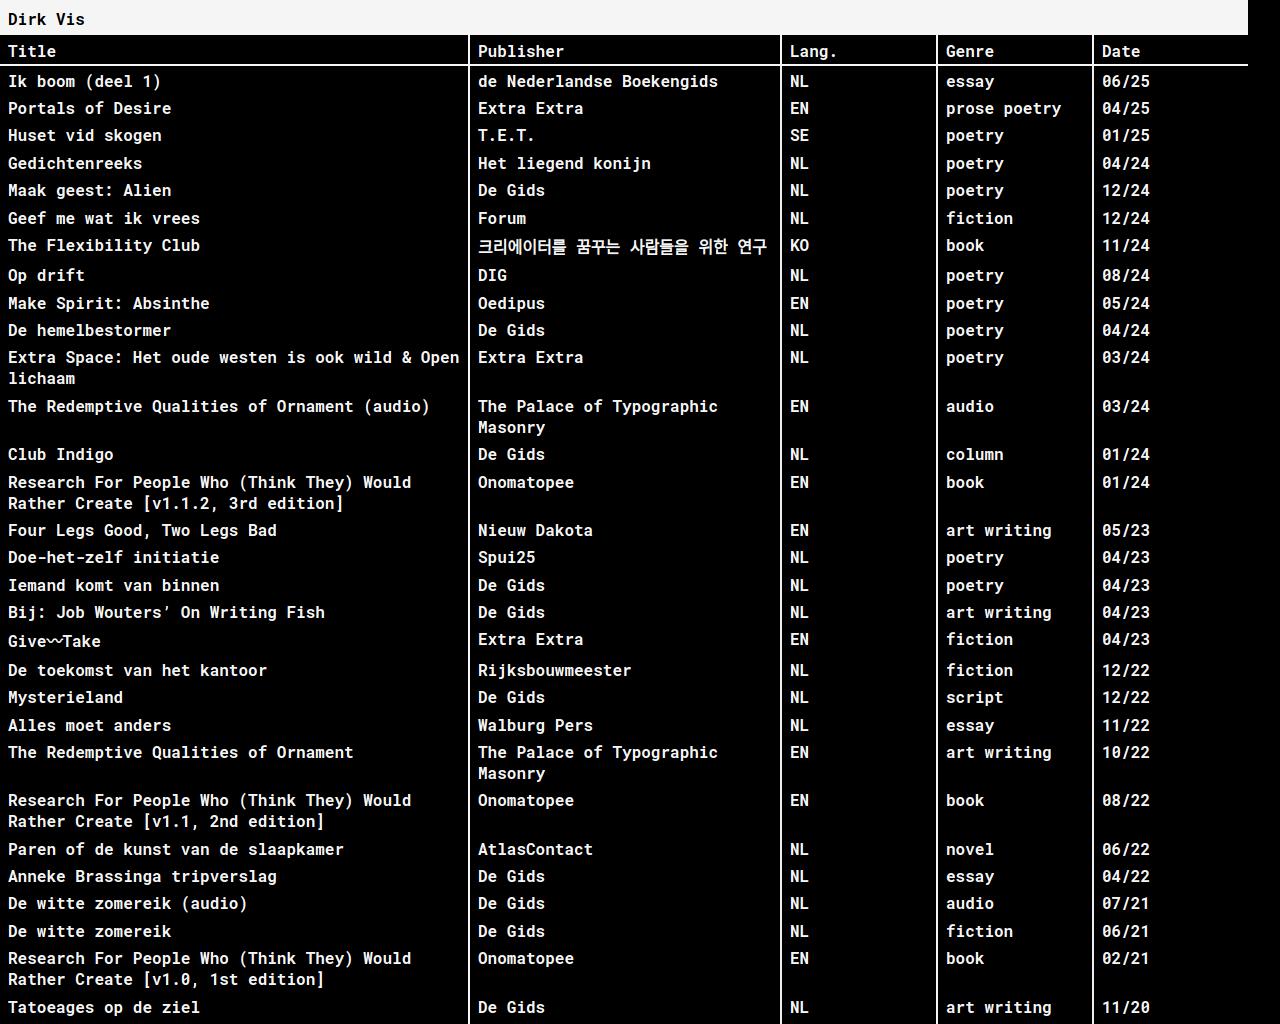The image size is (1280, 1024).
Task: Sort by the Lang. column header
Action: [x=813, y=51]
